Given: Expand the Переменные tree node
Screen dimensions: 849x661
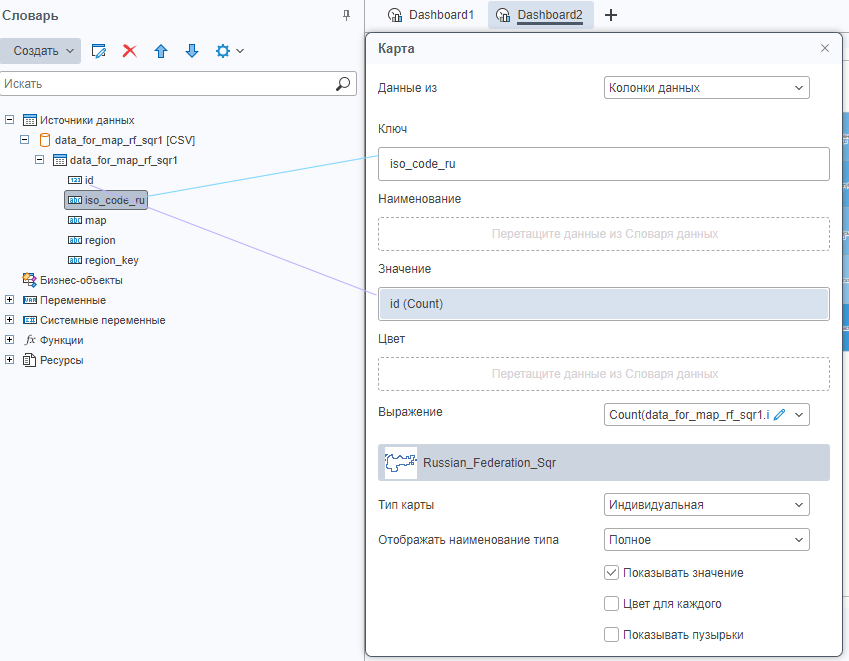Looking at the screenshot, I should tap(10, 300).
